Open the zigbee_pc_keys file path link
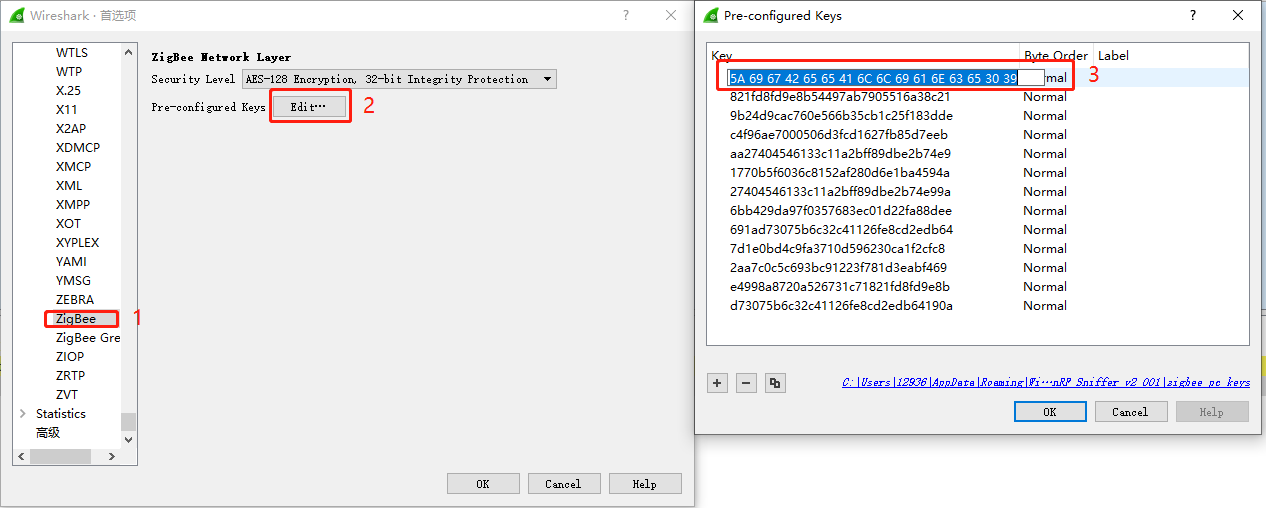The width and height of the screenshot is (1266, 508). (x=1046, y=382)
